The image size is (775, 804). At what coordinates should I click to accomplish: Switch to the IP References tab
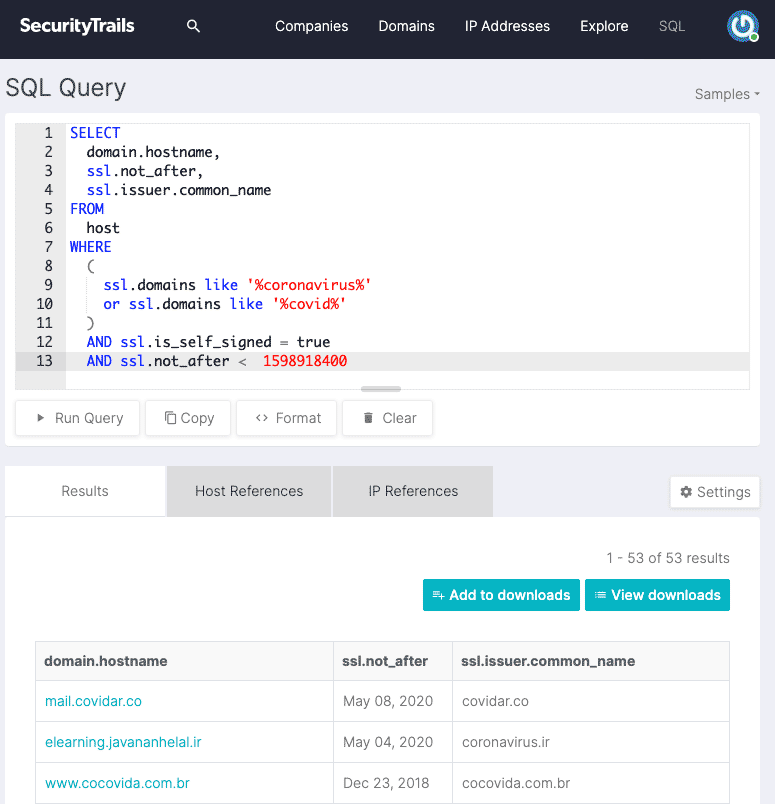click(413, 491)
